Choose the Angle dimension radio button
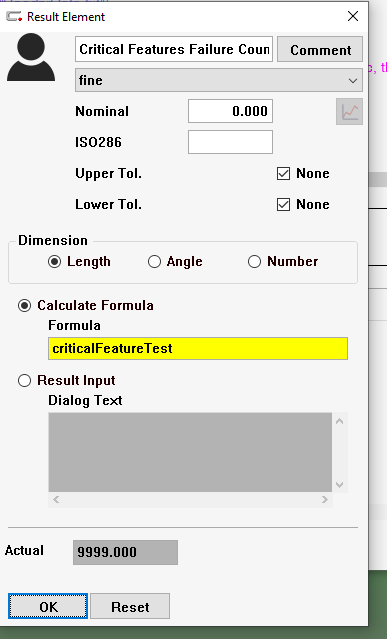The height and width of the screenshot is (639, 387). pyautogui.click(x=154, y=262)
